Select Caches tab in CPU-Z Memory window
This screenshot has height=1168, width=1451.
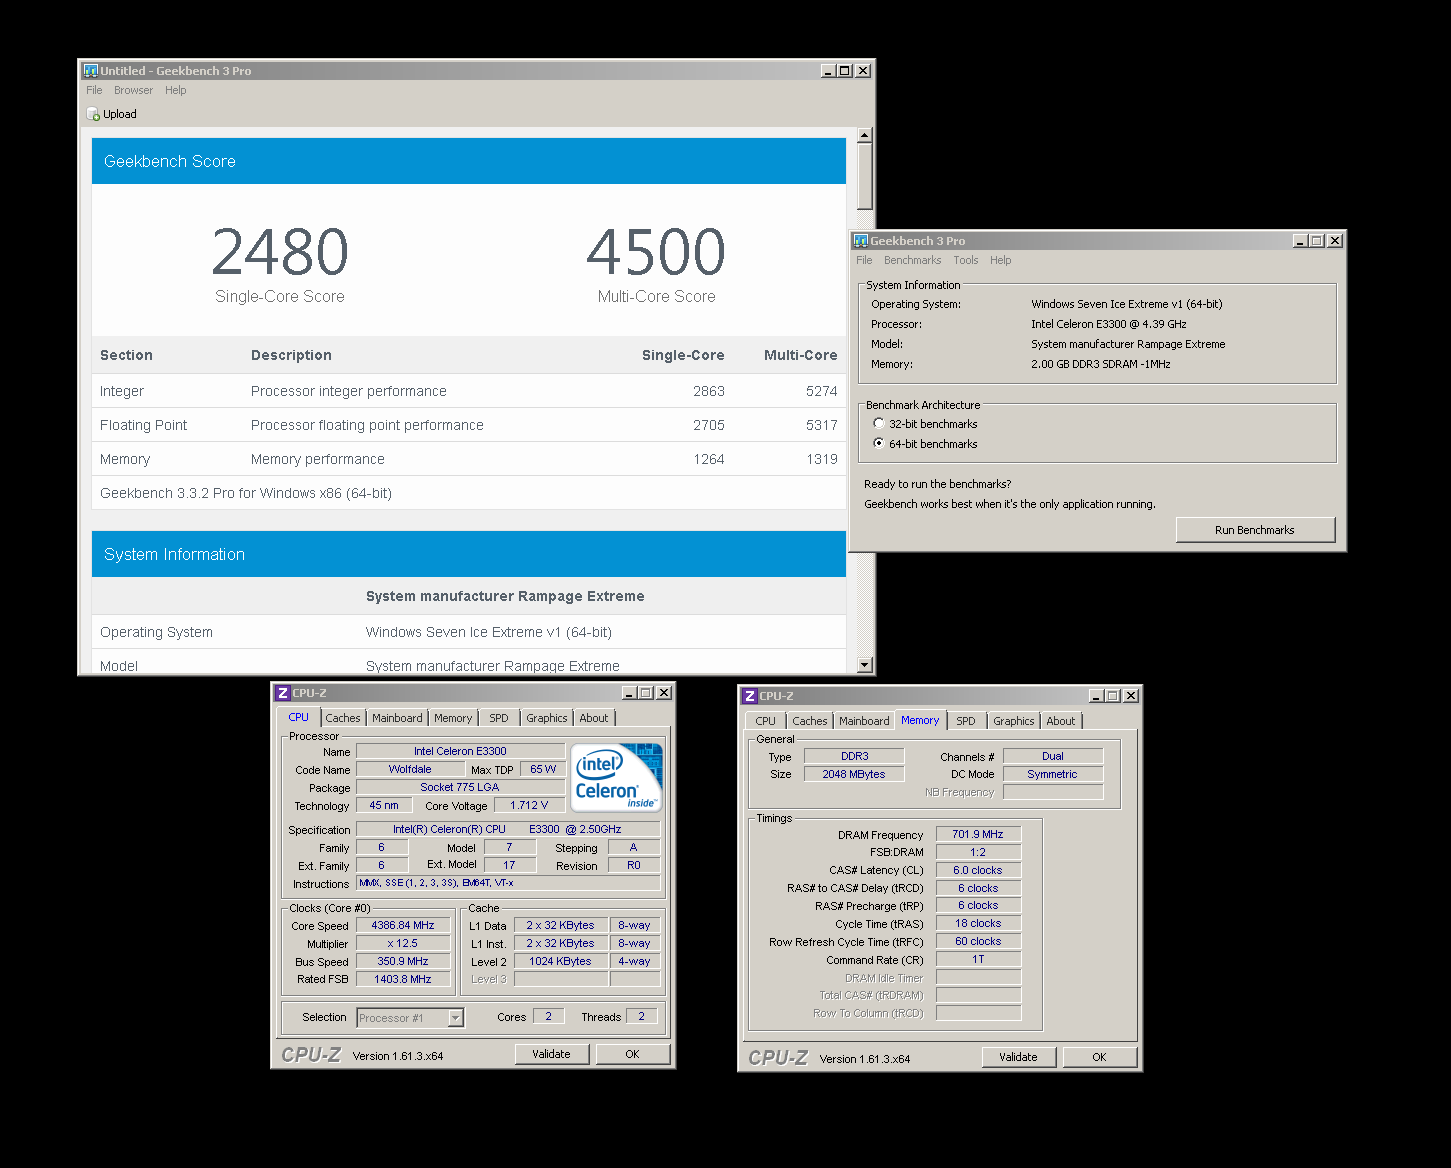[810, 721]
